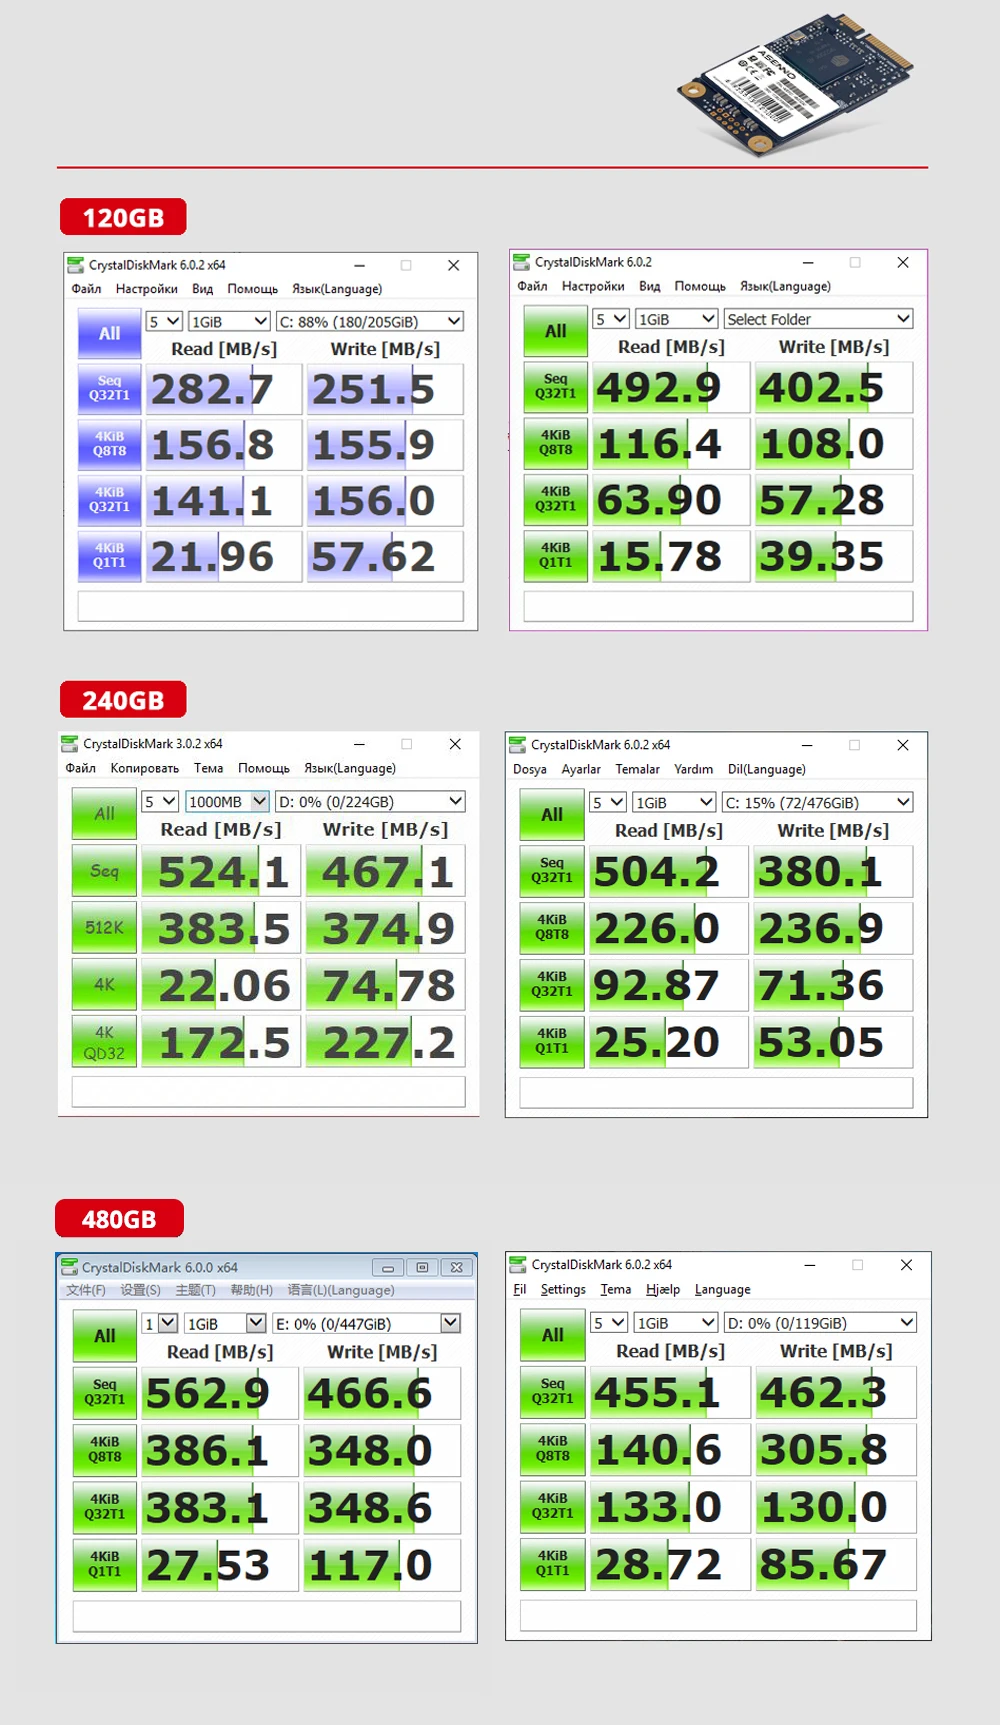Click the Seq button in 3.0.2 window

click(104, 870)
